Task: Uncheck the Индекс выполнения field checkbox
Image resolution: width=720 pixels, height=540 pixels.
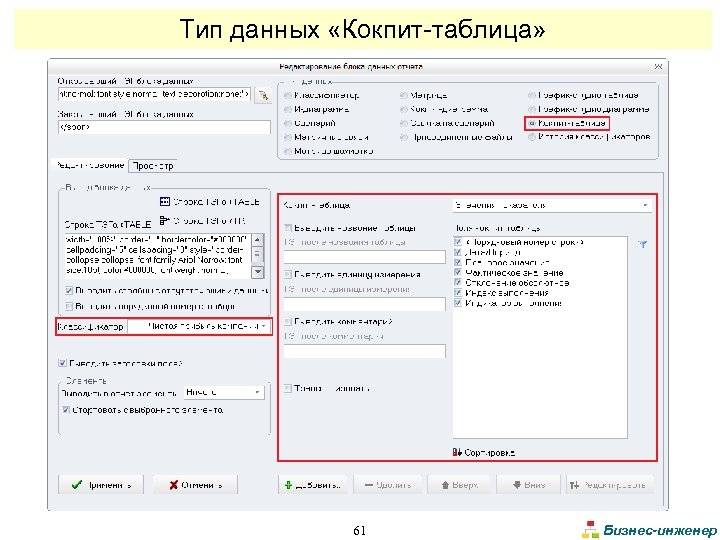Action: tap(457, 292)
